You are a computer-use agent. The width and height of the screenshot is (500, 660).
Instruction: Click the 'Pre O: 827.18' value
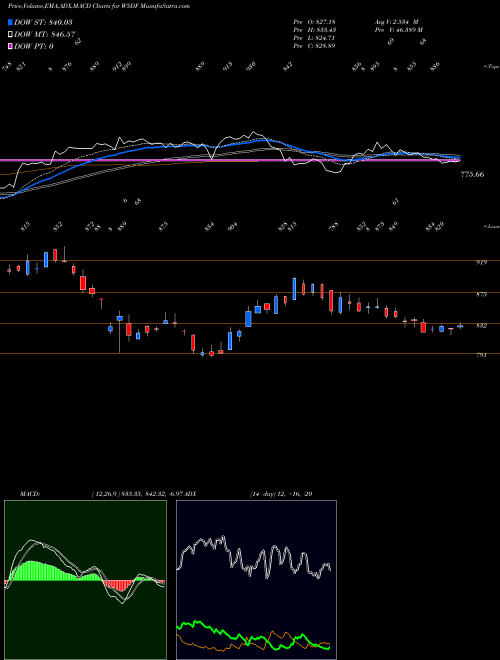314,22
